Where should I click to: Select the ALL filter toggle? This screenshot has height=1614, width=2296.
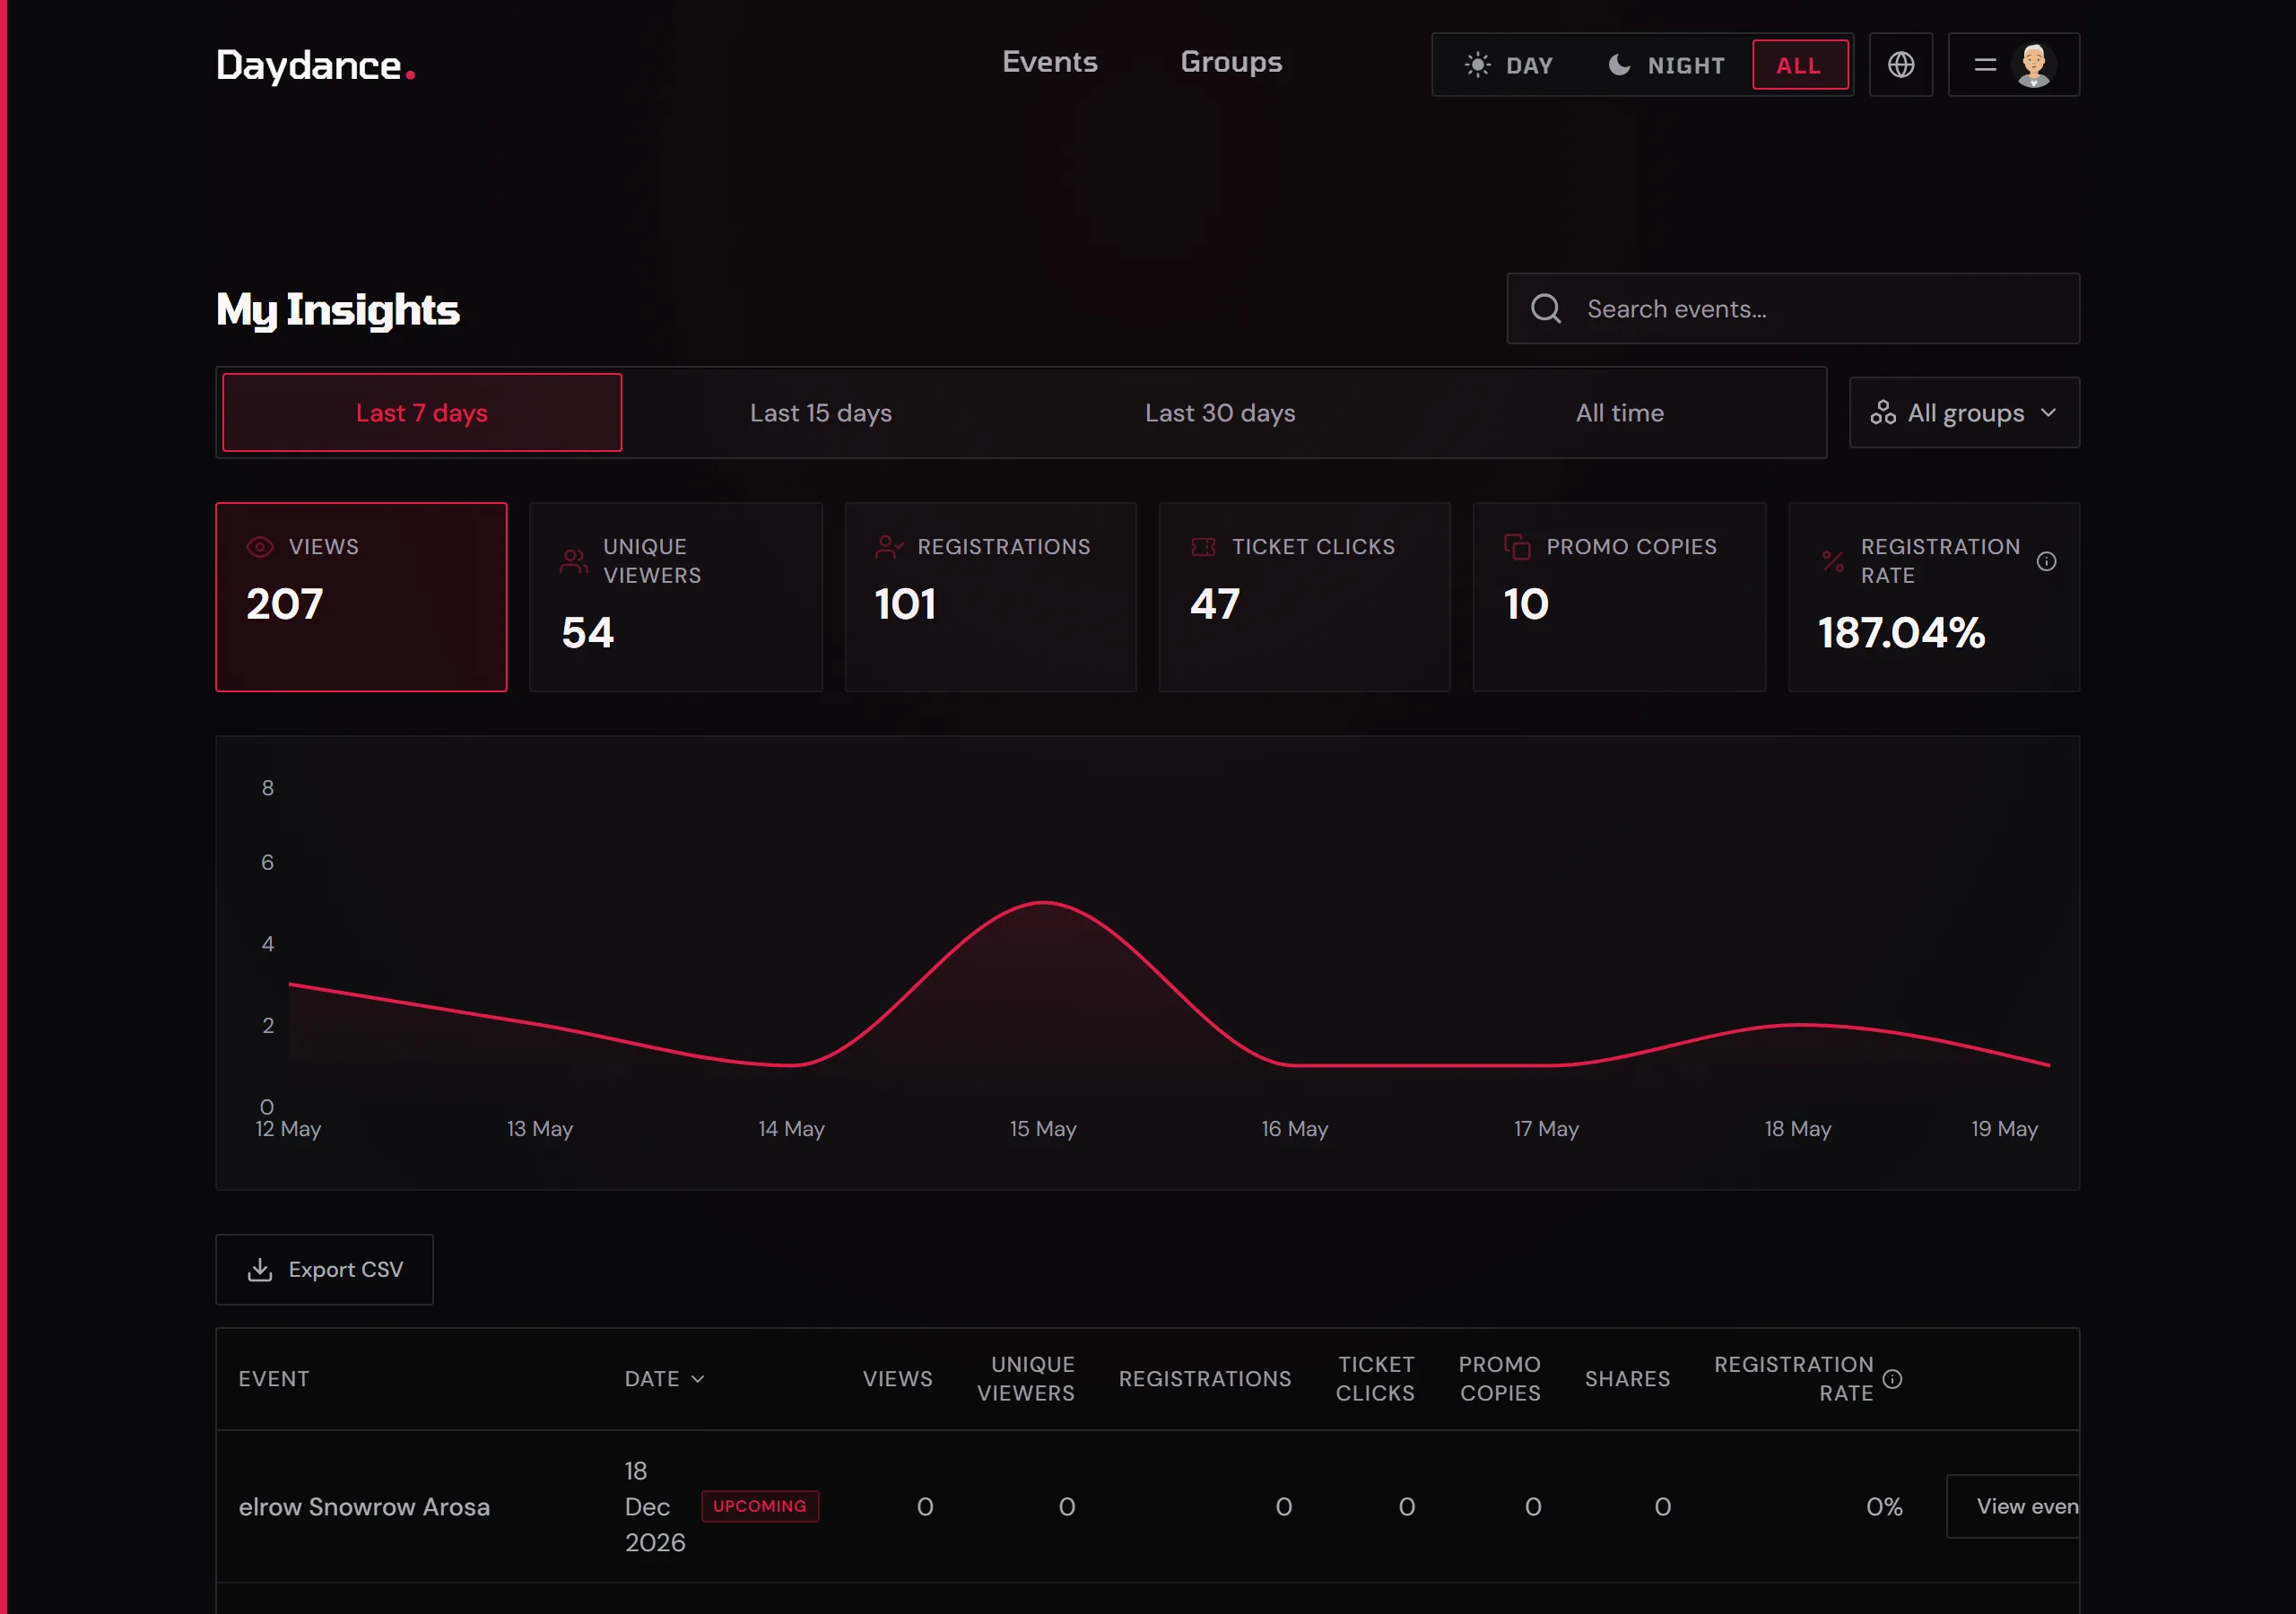(1800, 65)
